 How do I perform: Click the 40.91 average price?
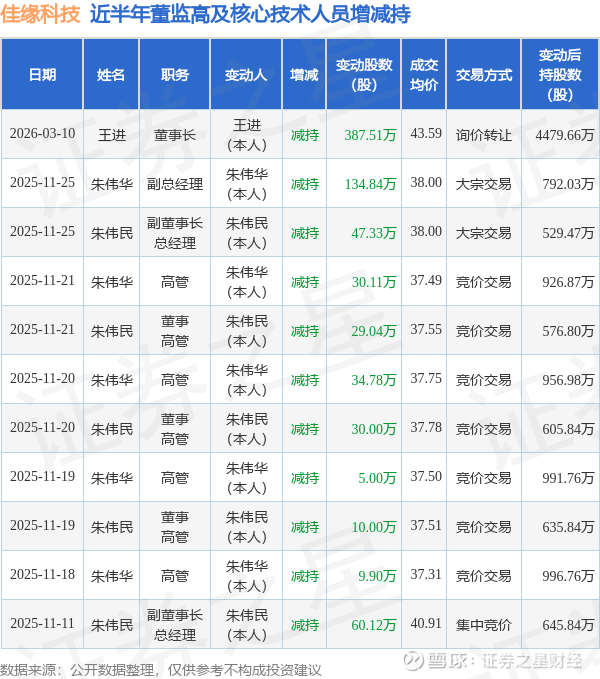pyautogui.click(x=426, y=623)
